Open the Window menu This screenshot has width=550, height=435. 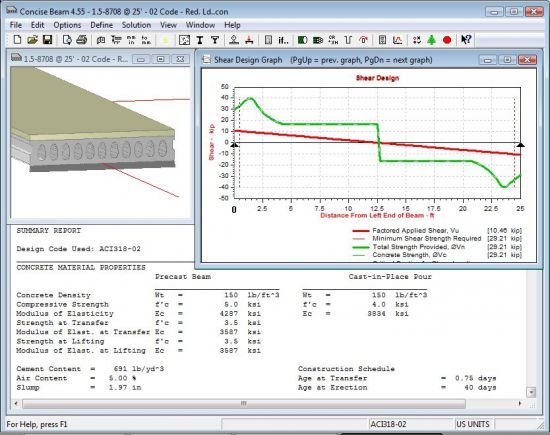click(200, 25)
